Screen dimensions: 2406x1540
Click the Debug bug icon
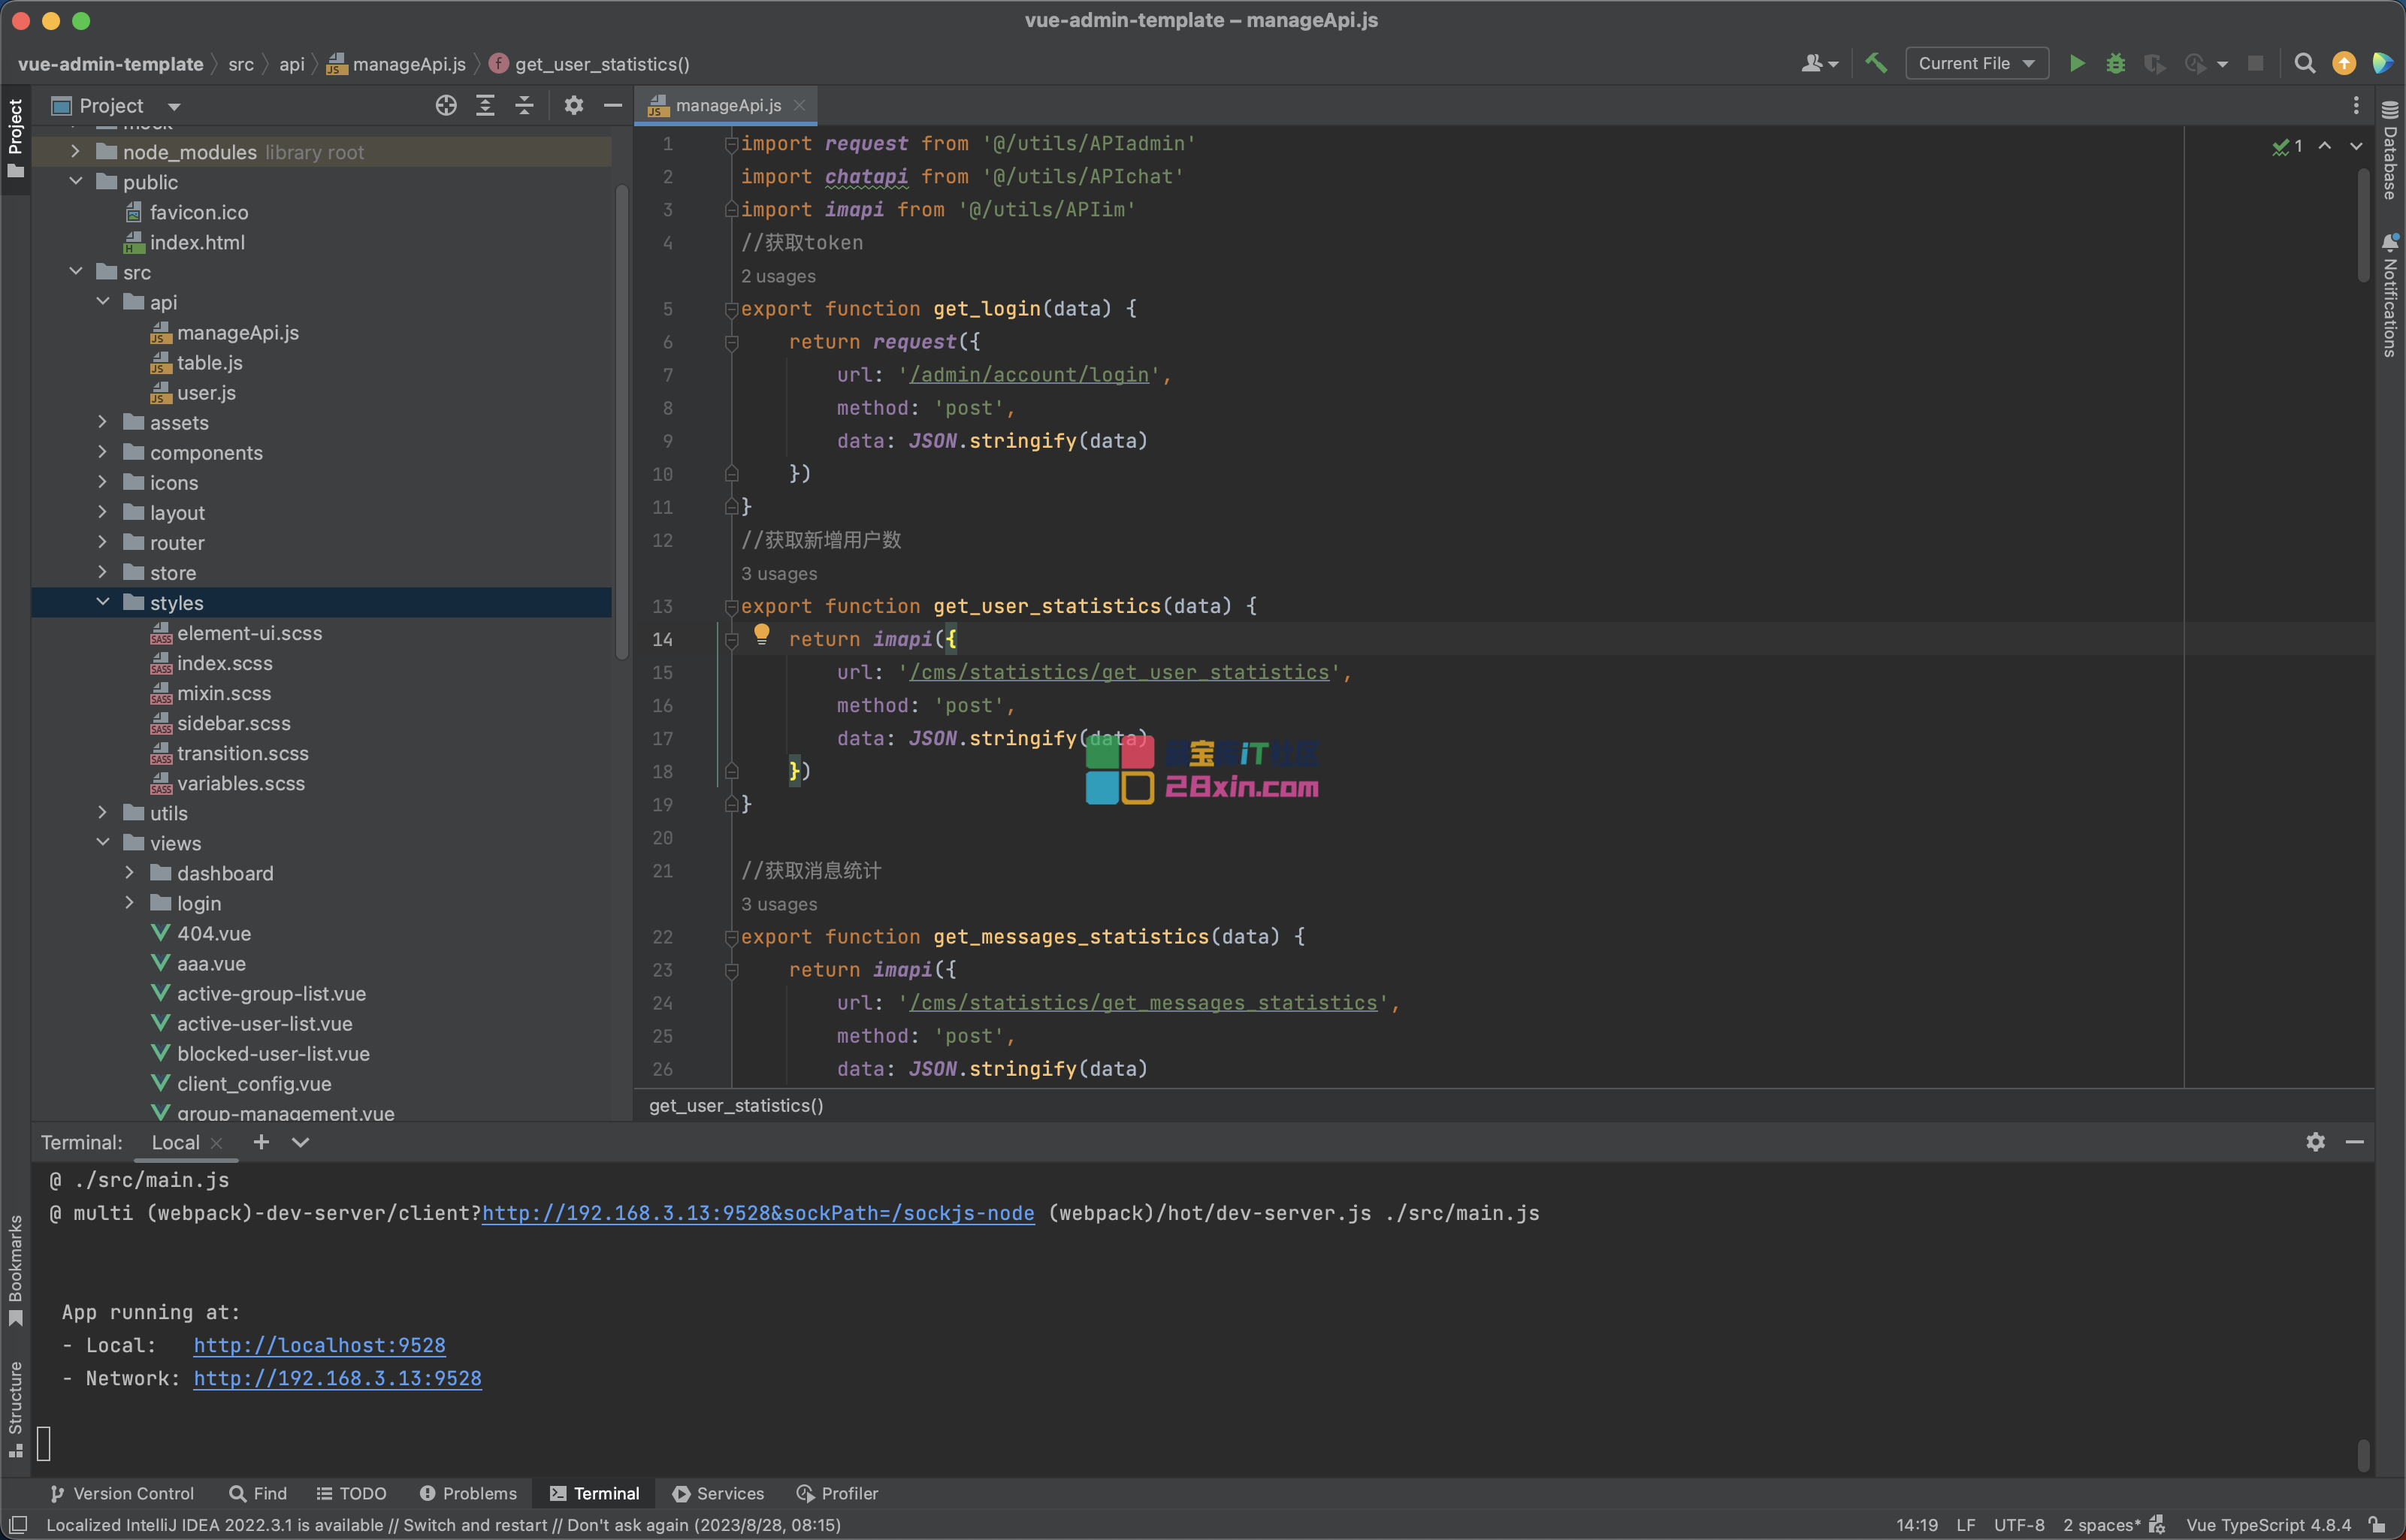(x=2116, y=64)
